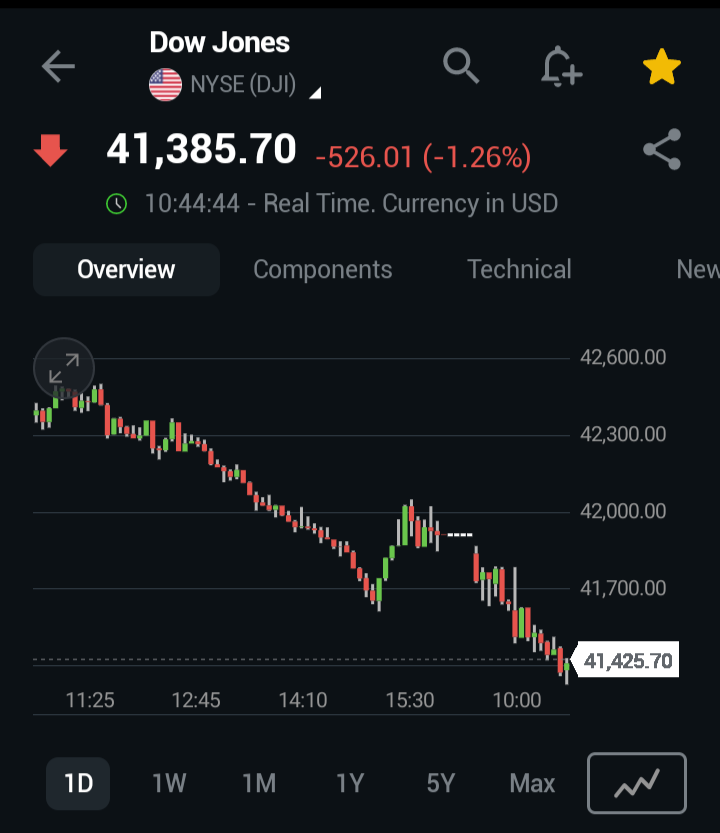Tap the -526.01 (-1.26%) change value
Screen dimensions: 720x833
tap(423, 157)
